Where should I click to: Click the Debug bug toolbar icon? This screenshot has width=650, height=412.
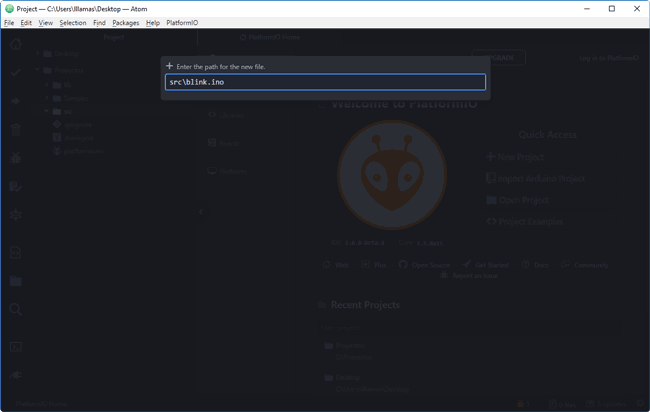pyautogui.click(x=16, y=158)
